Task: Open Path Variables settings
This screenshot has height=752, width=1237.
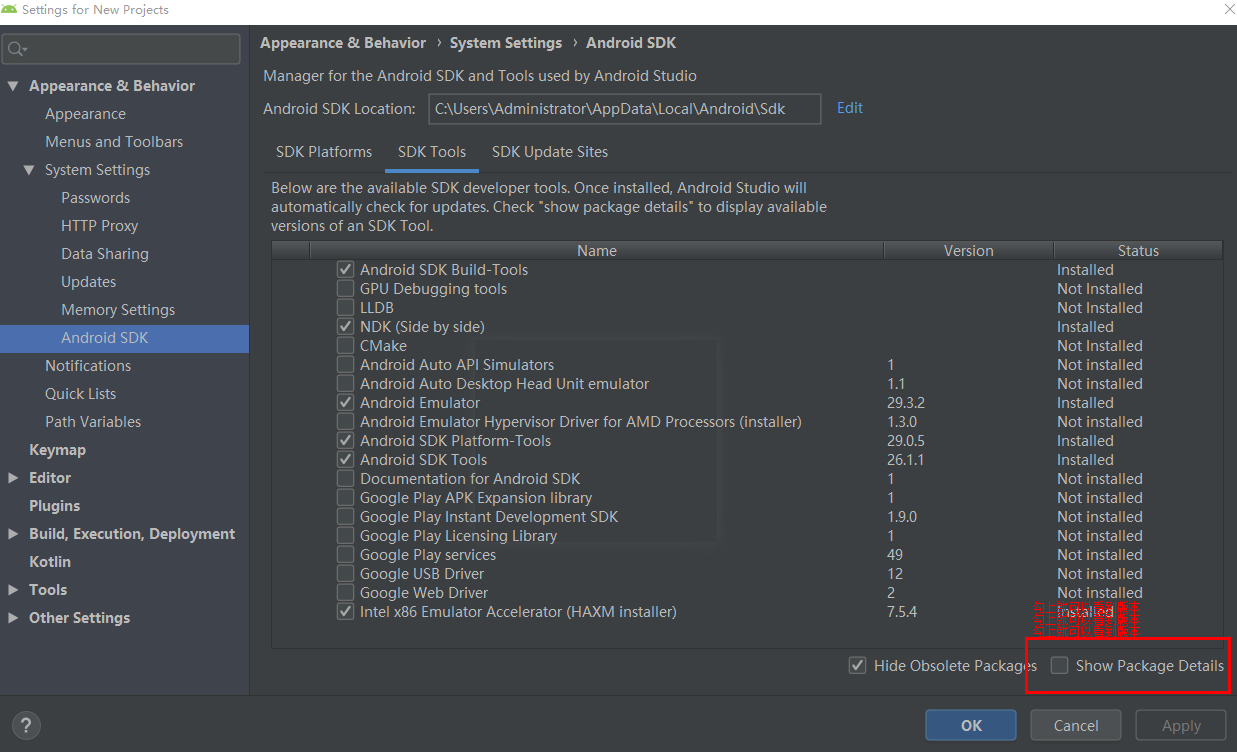Action: [x=93, y=422]
